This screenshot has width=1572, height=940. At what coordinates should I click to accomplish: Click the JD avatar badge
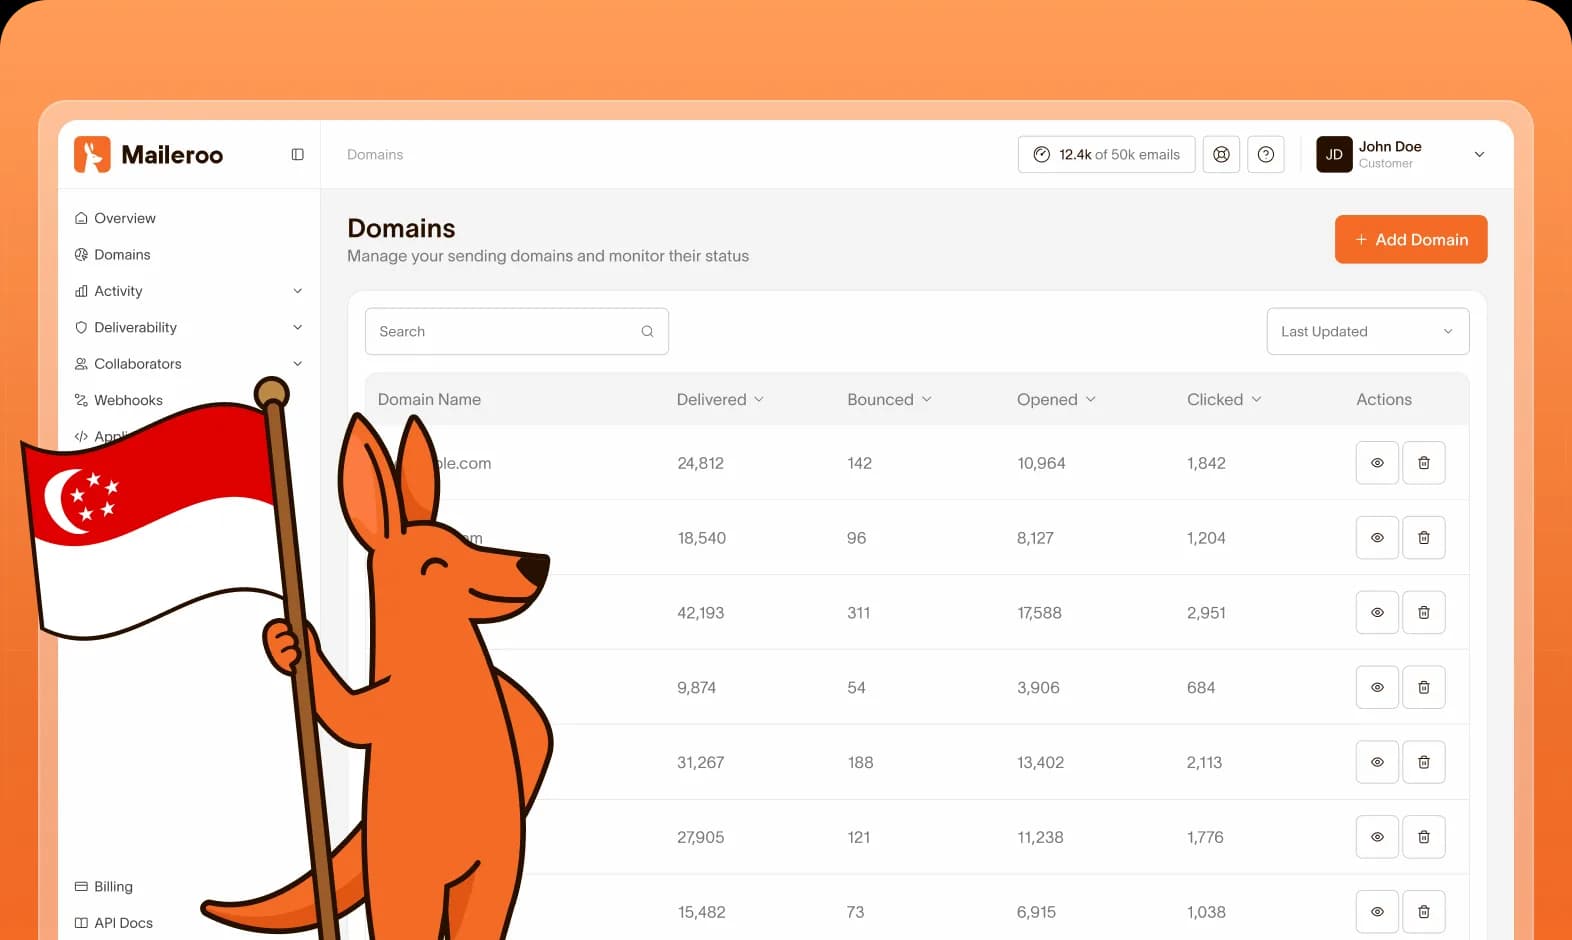click(1334, 154)
